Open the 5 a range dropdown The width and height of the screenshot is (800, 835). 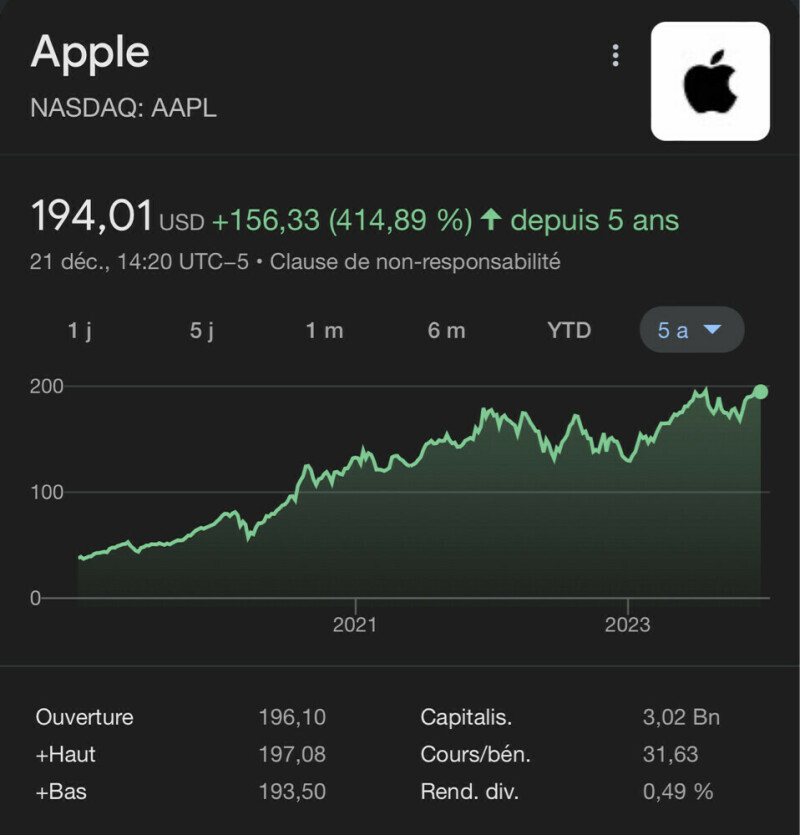(691, 331)
